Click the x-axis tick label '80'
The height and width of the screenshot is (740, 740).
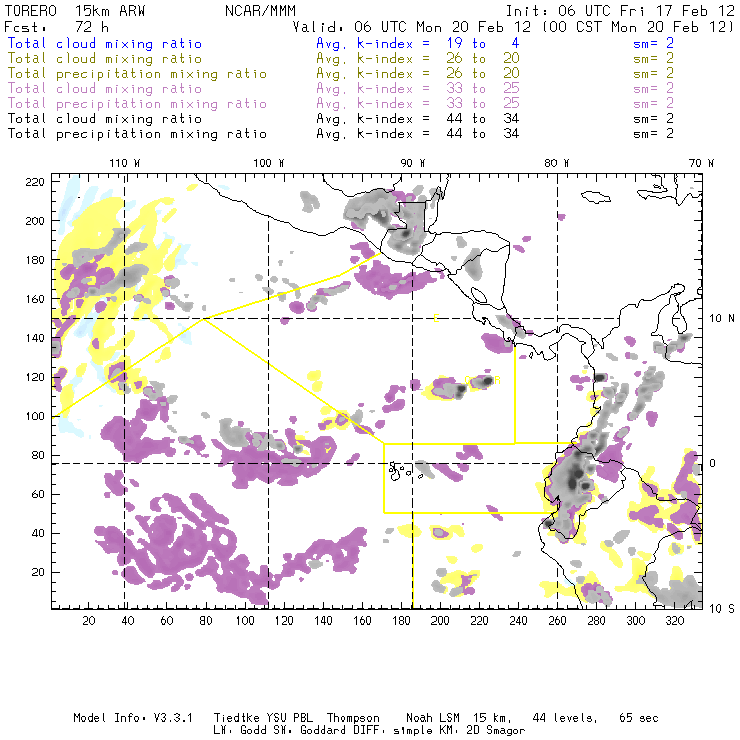point(206,621)
